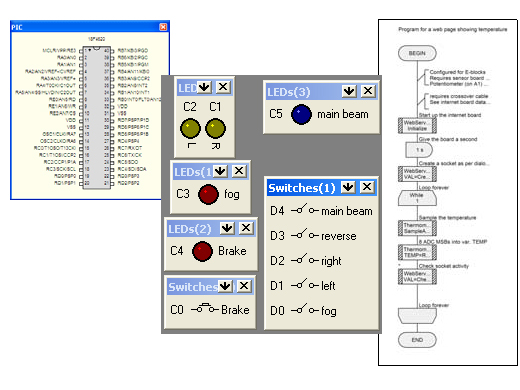This screenshot has width=520, height=390.
Task: Close the LED indicator panel
Action: click(x=223, y=87)
